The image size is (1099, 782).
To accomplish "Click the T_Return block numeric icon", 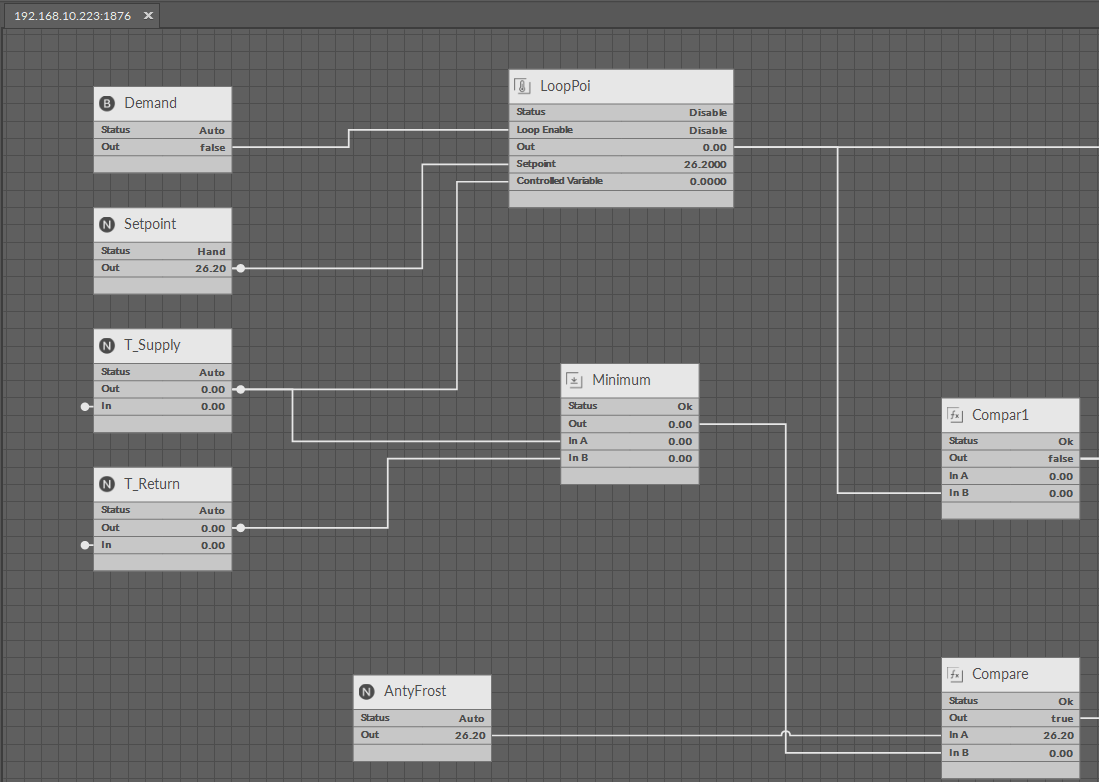I will click(108, 484).
